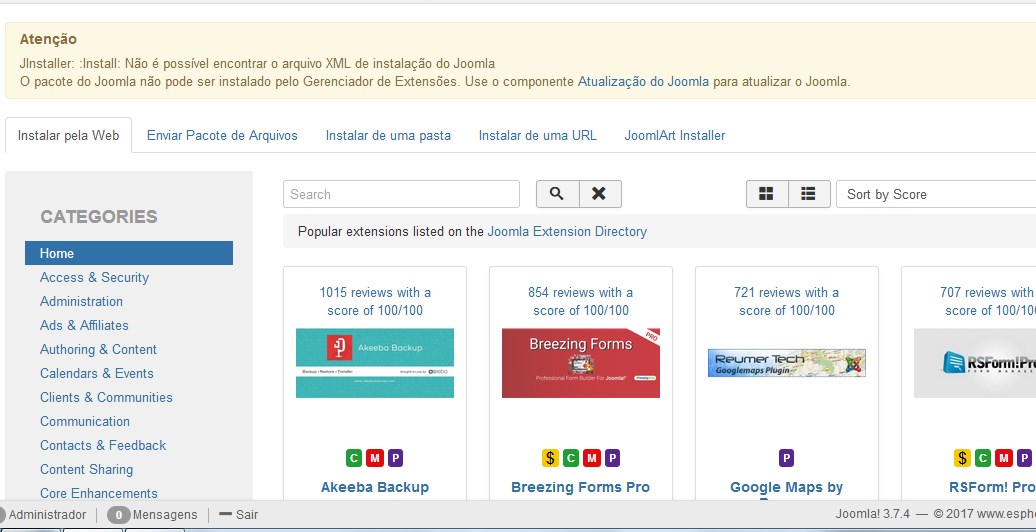The image size is (1036, 532).
Task: Click the Atenção warning heading
Action: [48, 40]
